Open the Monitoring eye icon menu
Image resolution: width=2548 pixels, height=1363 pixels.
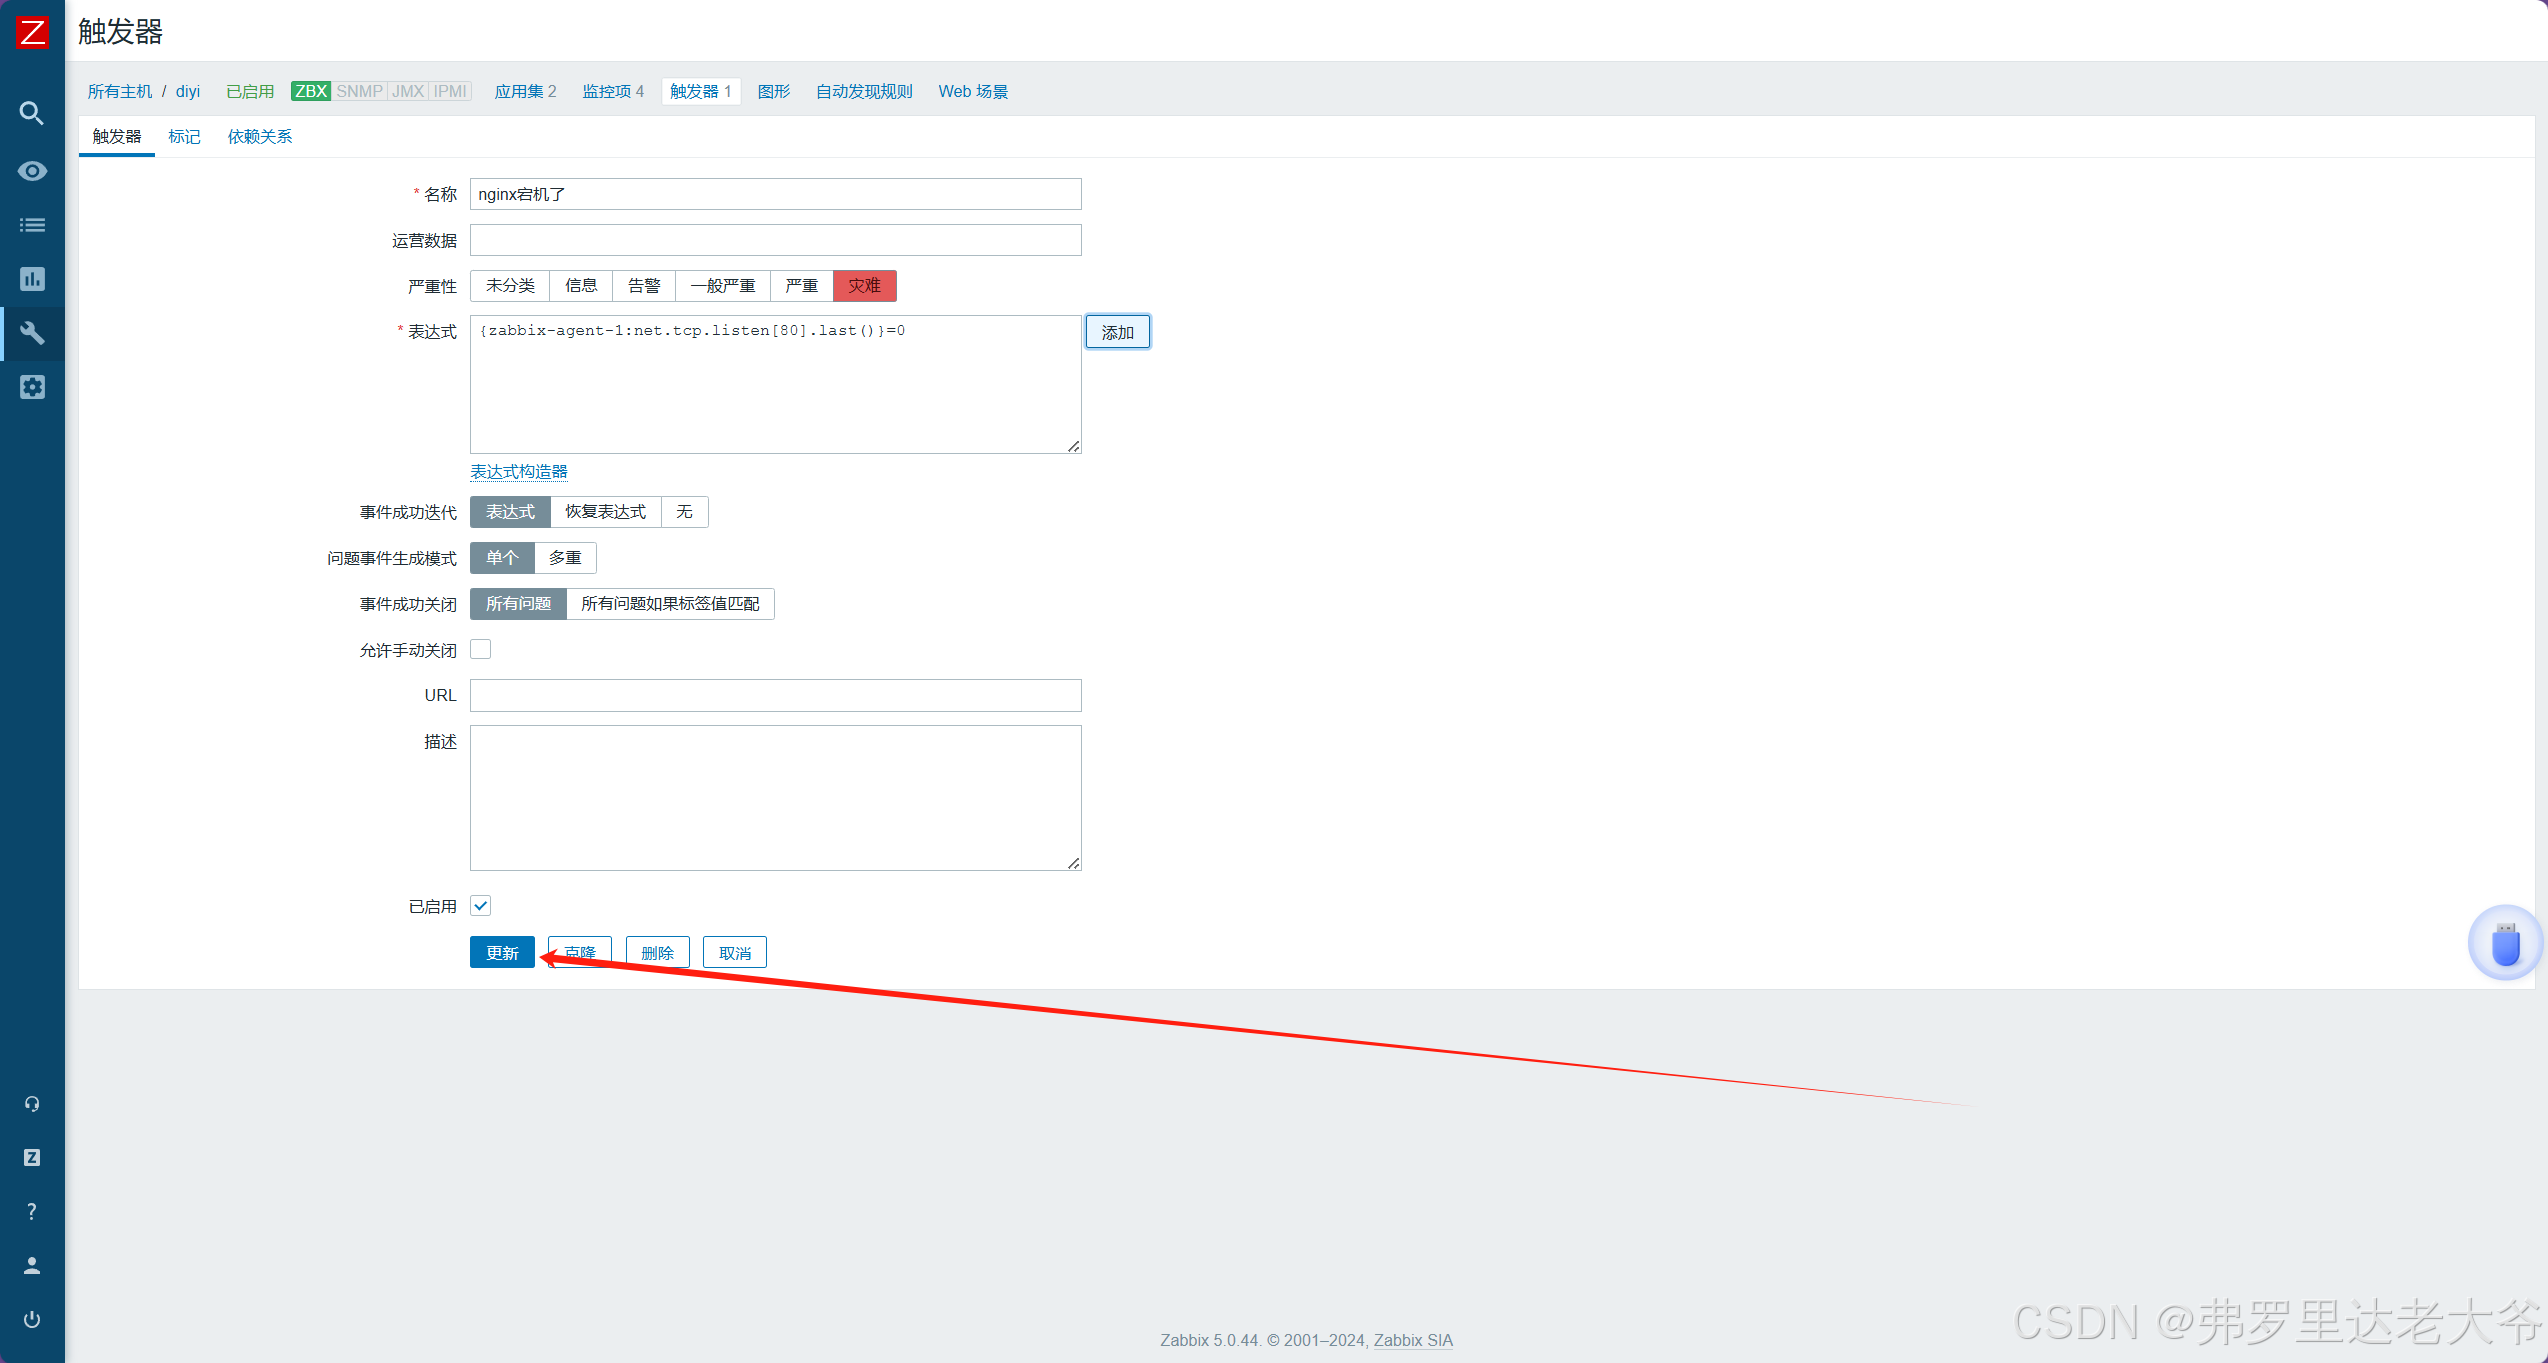pos(32,171)
